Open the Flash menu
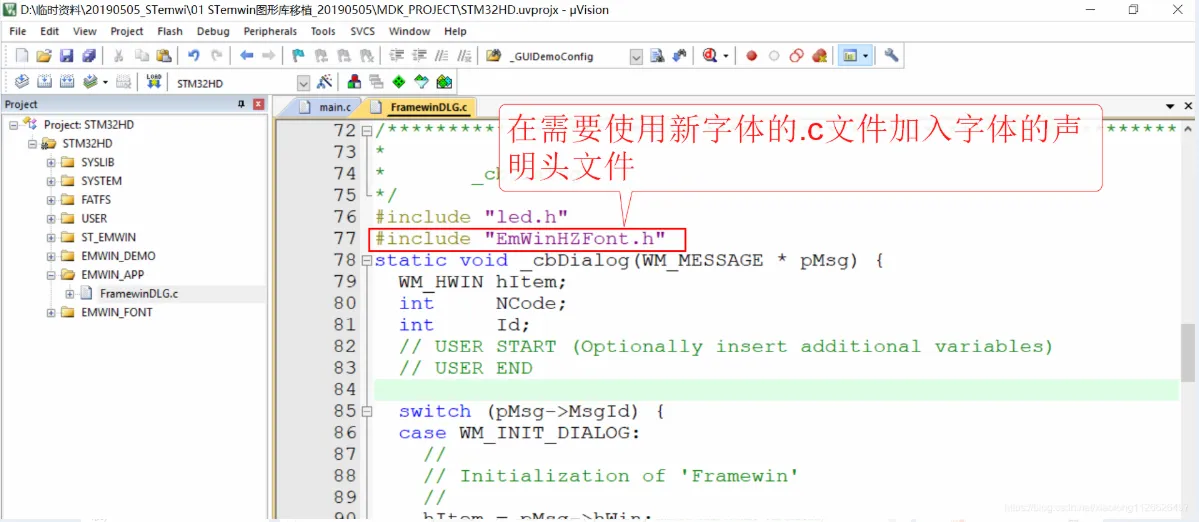This screenshot has width=1199, height=522. (170, 31)
